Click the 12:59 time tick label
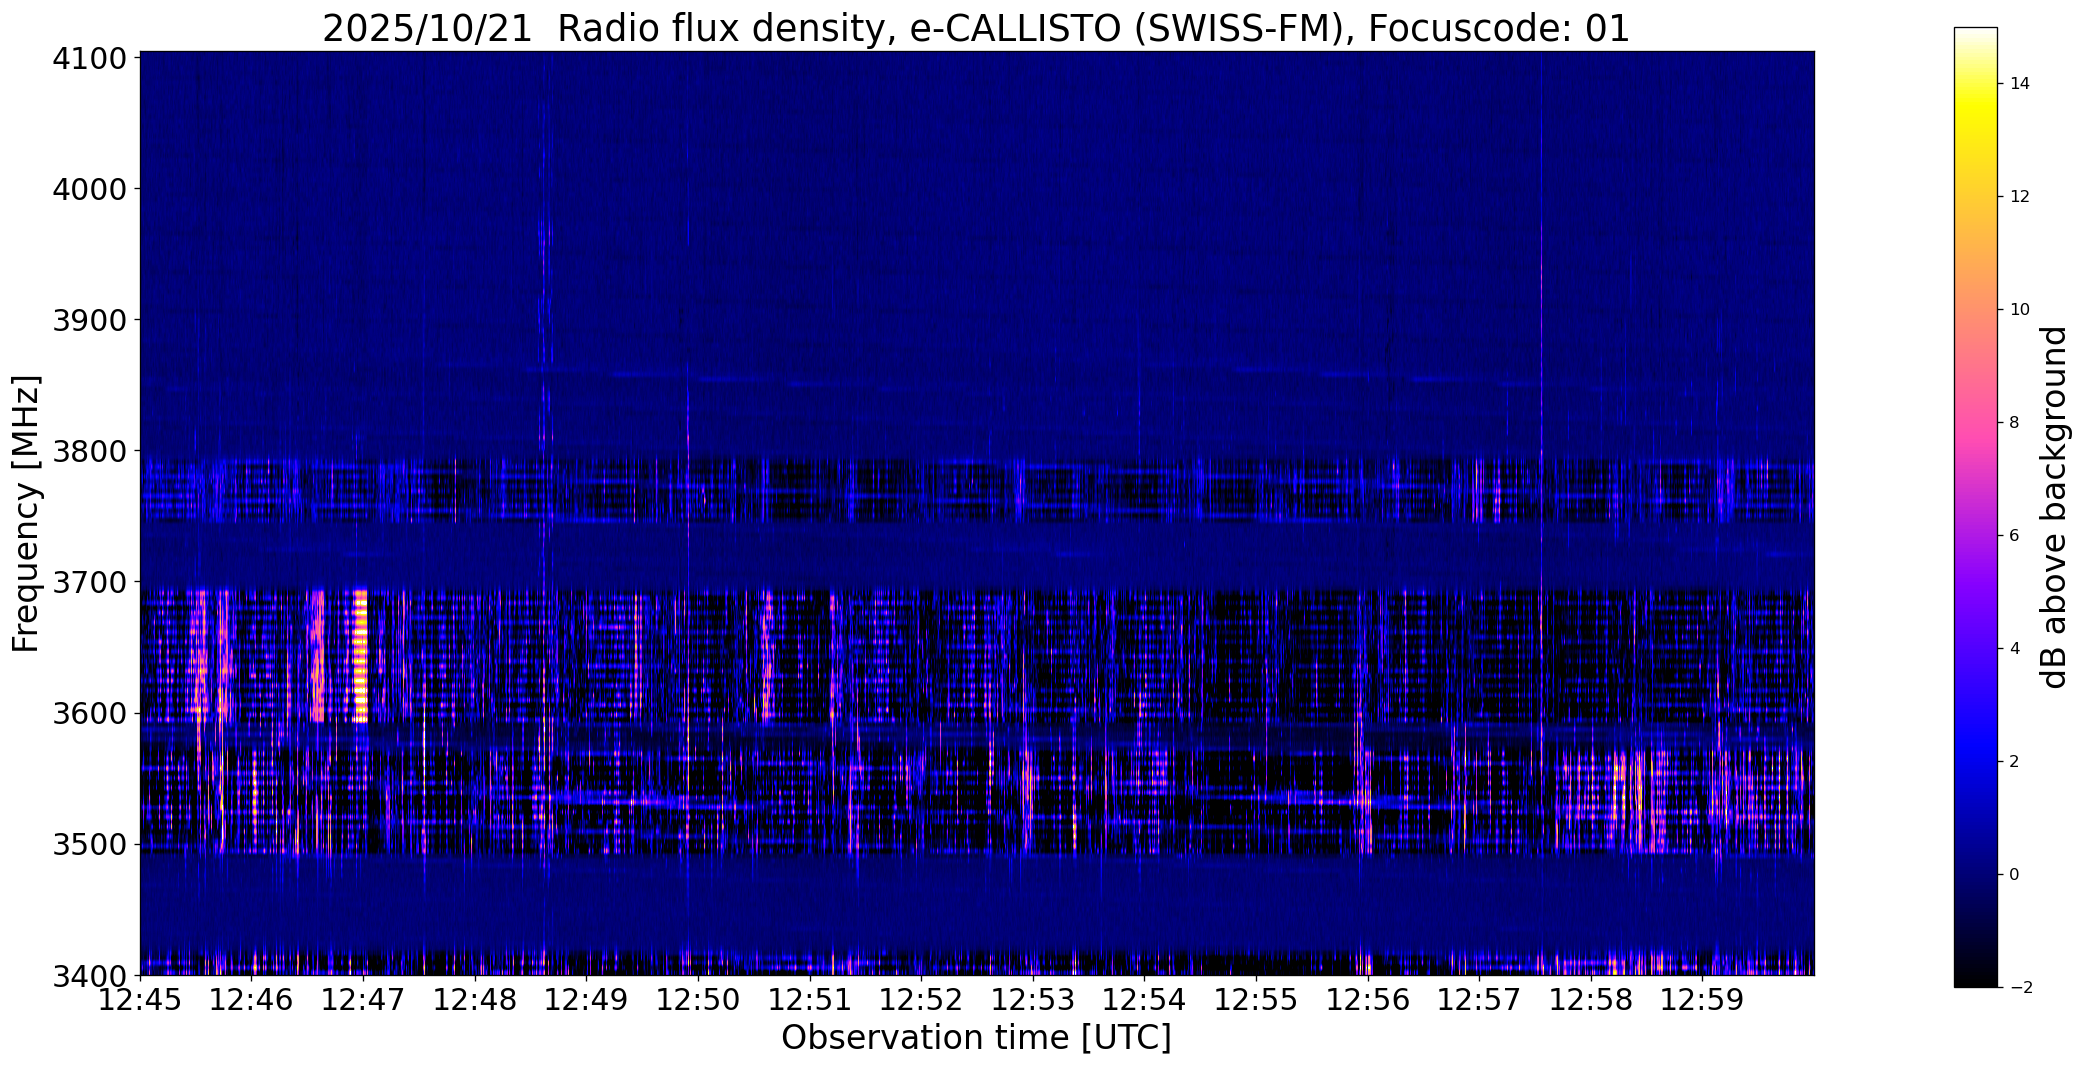 coord(1704,1000)
